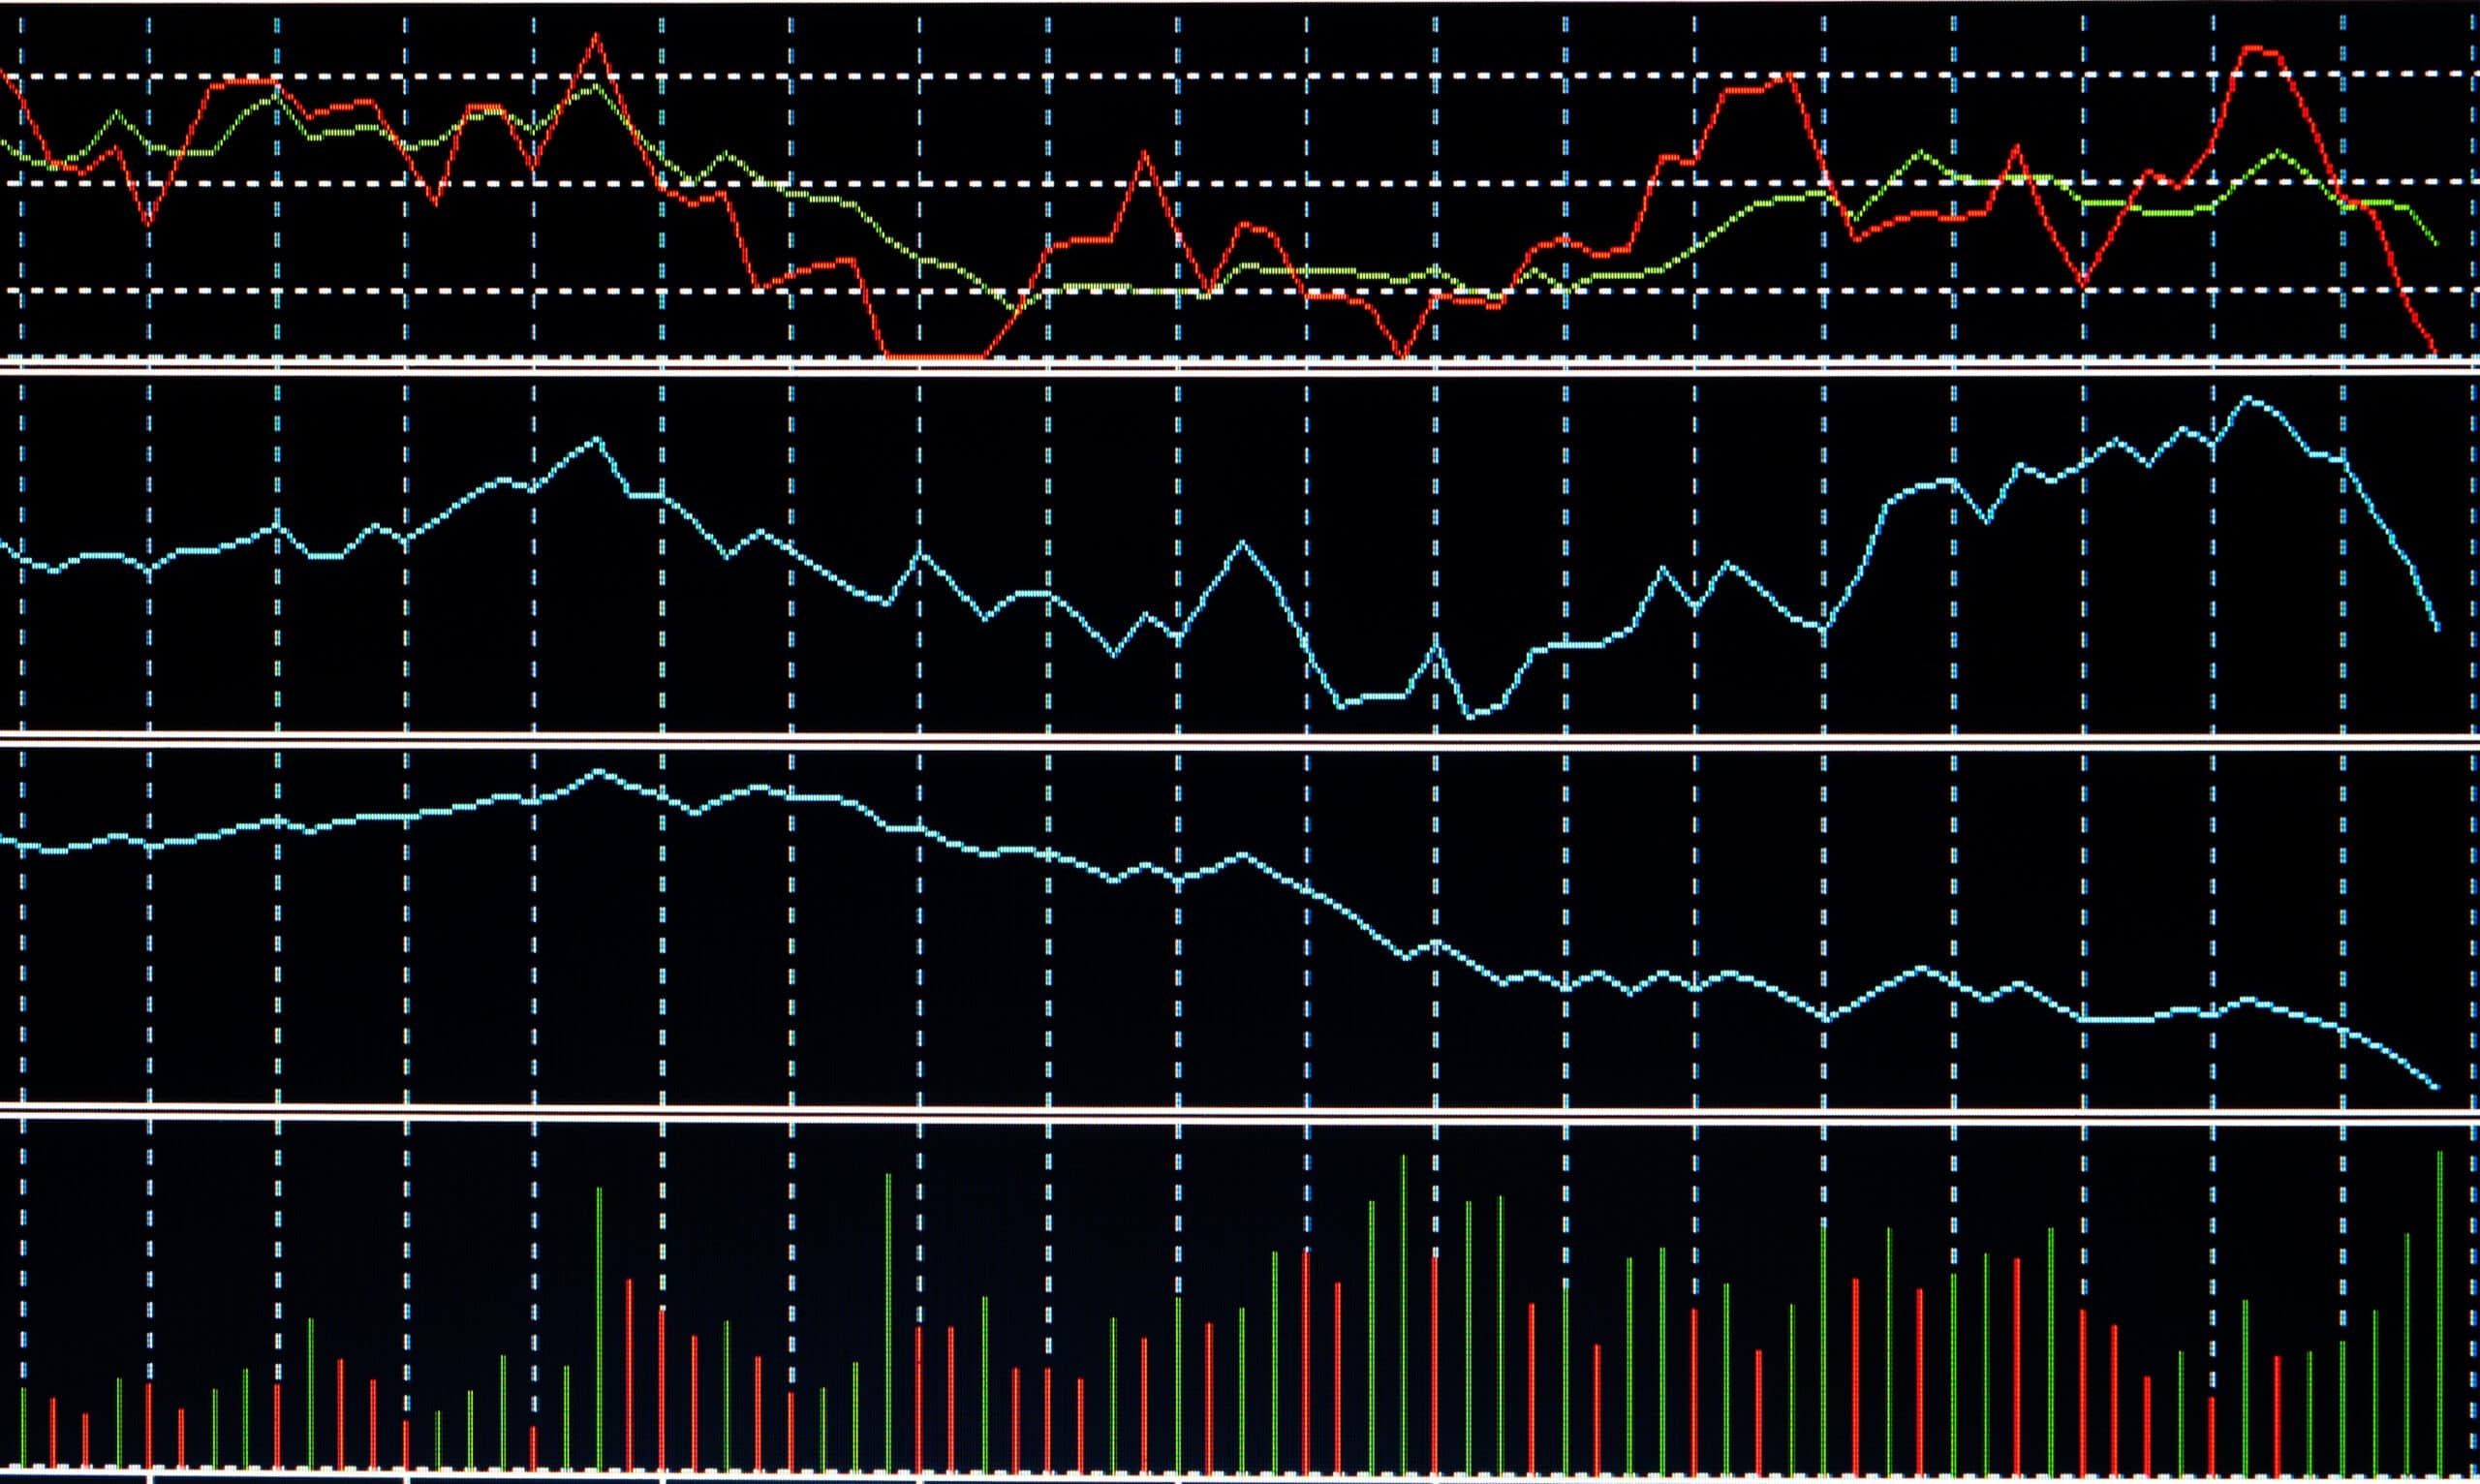Click the flat red trough touching the top panel floor

coord(935,356)
